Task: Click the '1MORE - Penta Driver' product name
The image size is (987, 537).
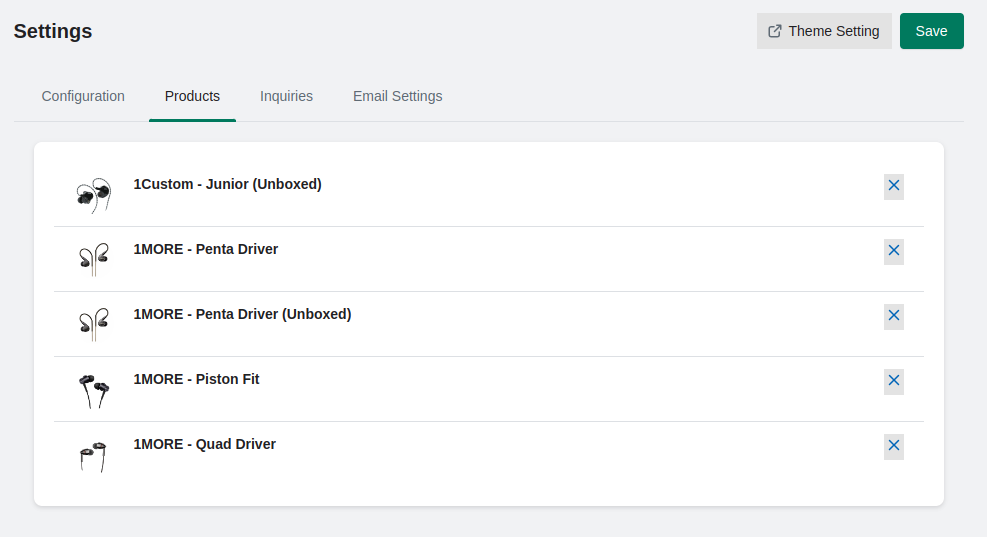Action: pyautogui.click(x=205, y=249)
